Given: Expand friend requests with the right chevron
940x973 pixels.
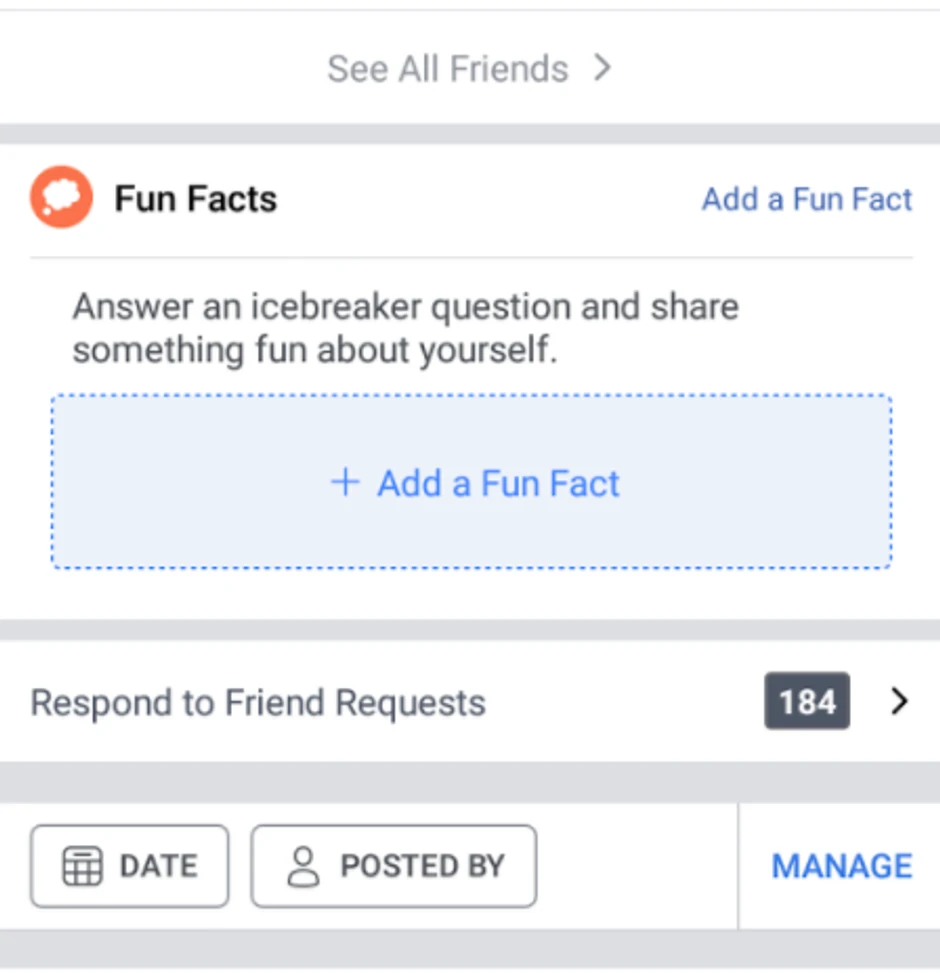Looking at the screenshot, I should [899, 702].
